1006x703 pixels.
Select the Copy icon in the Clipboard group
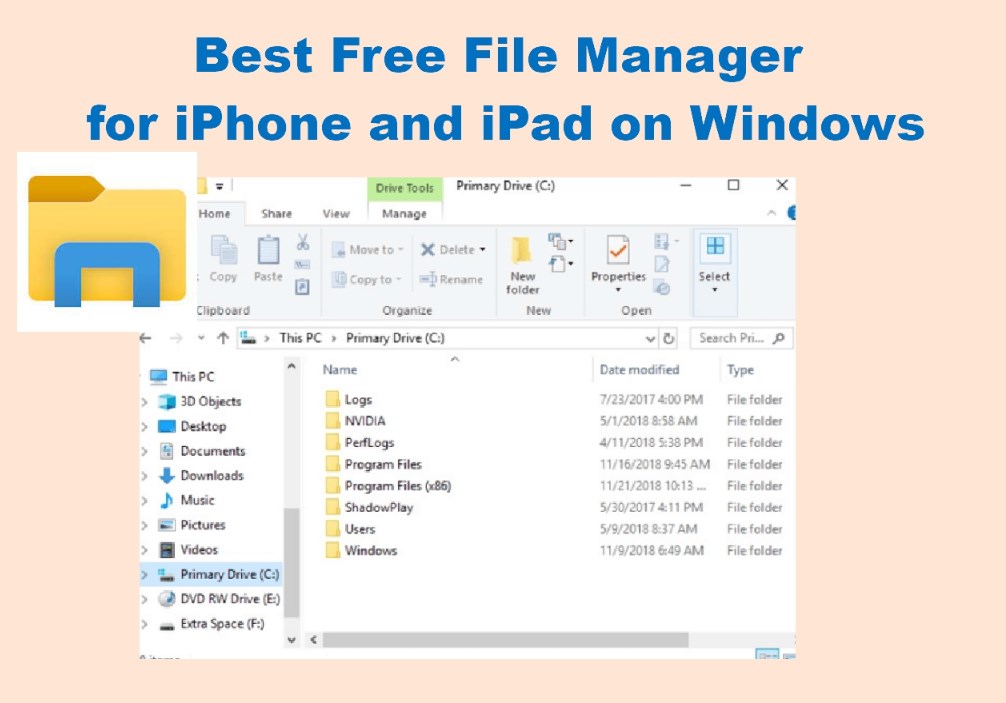coord(222,250)
